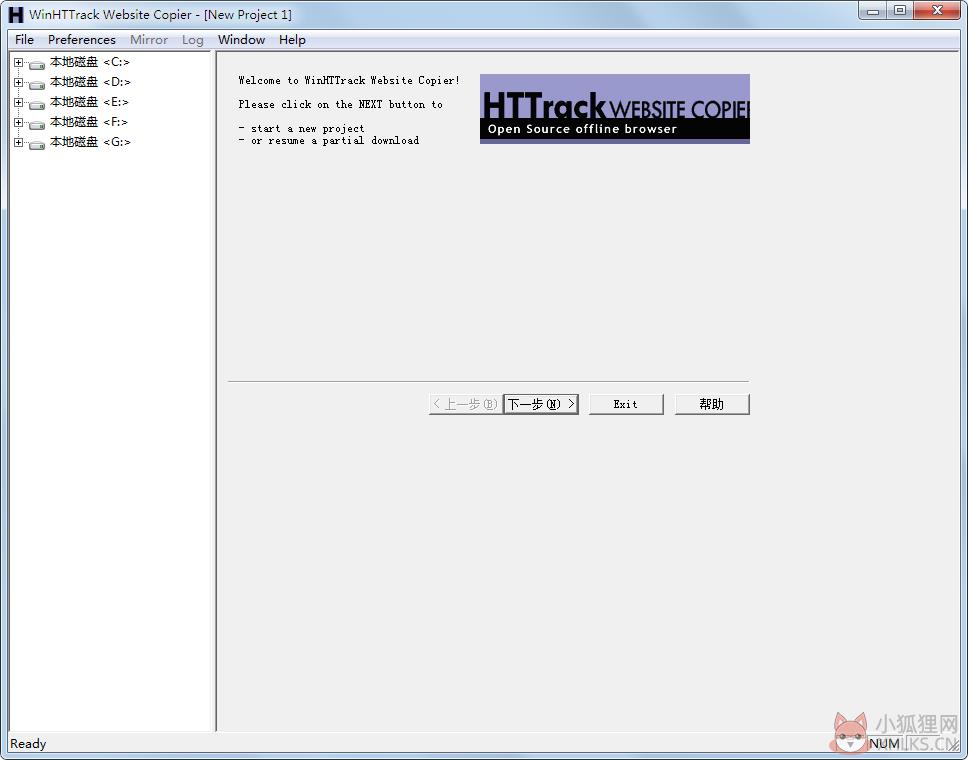968x760 pixels.
Task: Click the drive icon for 本地磁盘 <F:>
Action: pyautogui.click(x=37, y=123)
